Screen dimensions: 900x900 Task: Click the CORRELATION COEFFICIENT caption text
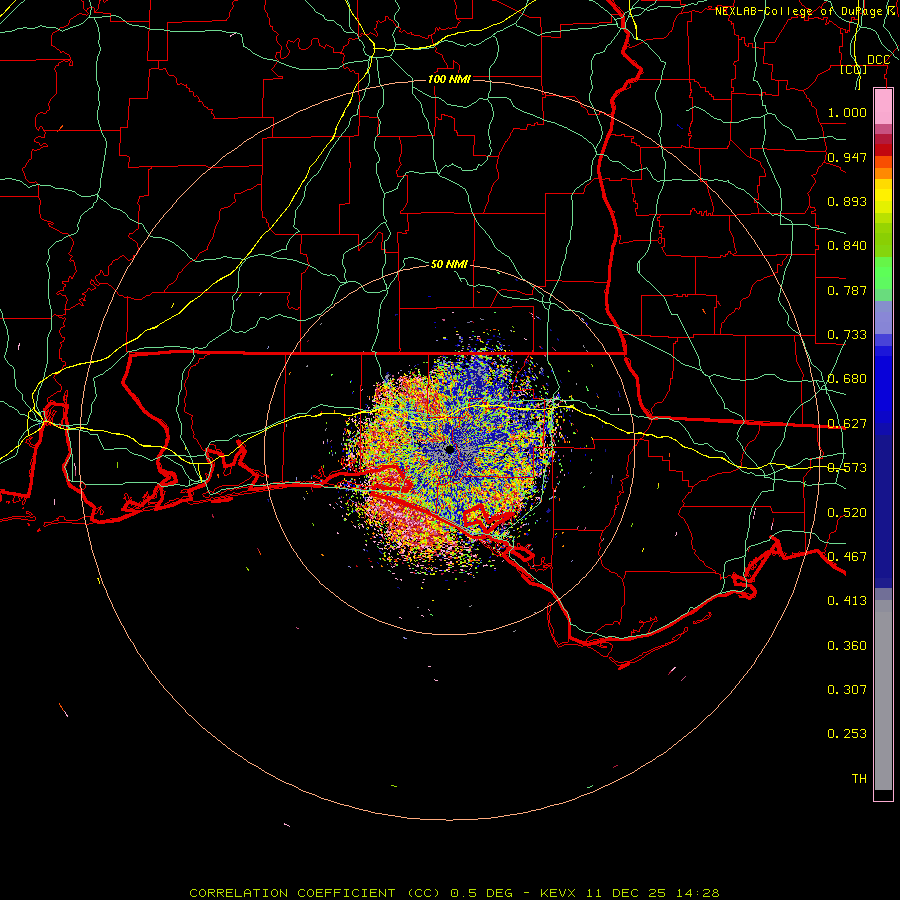click(292, 893)
